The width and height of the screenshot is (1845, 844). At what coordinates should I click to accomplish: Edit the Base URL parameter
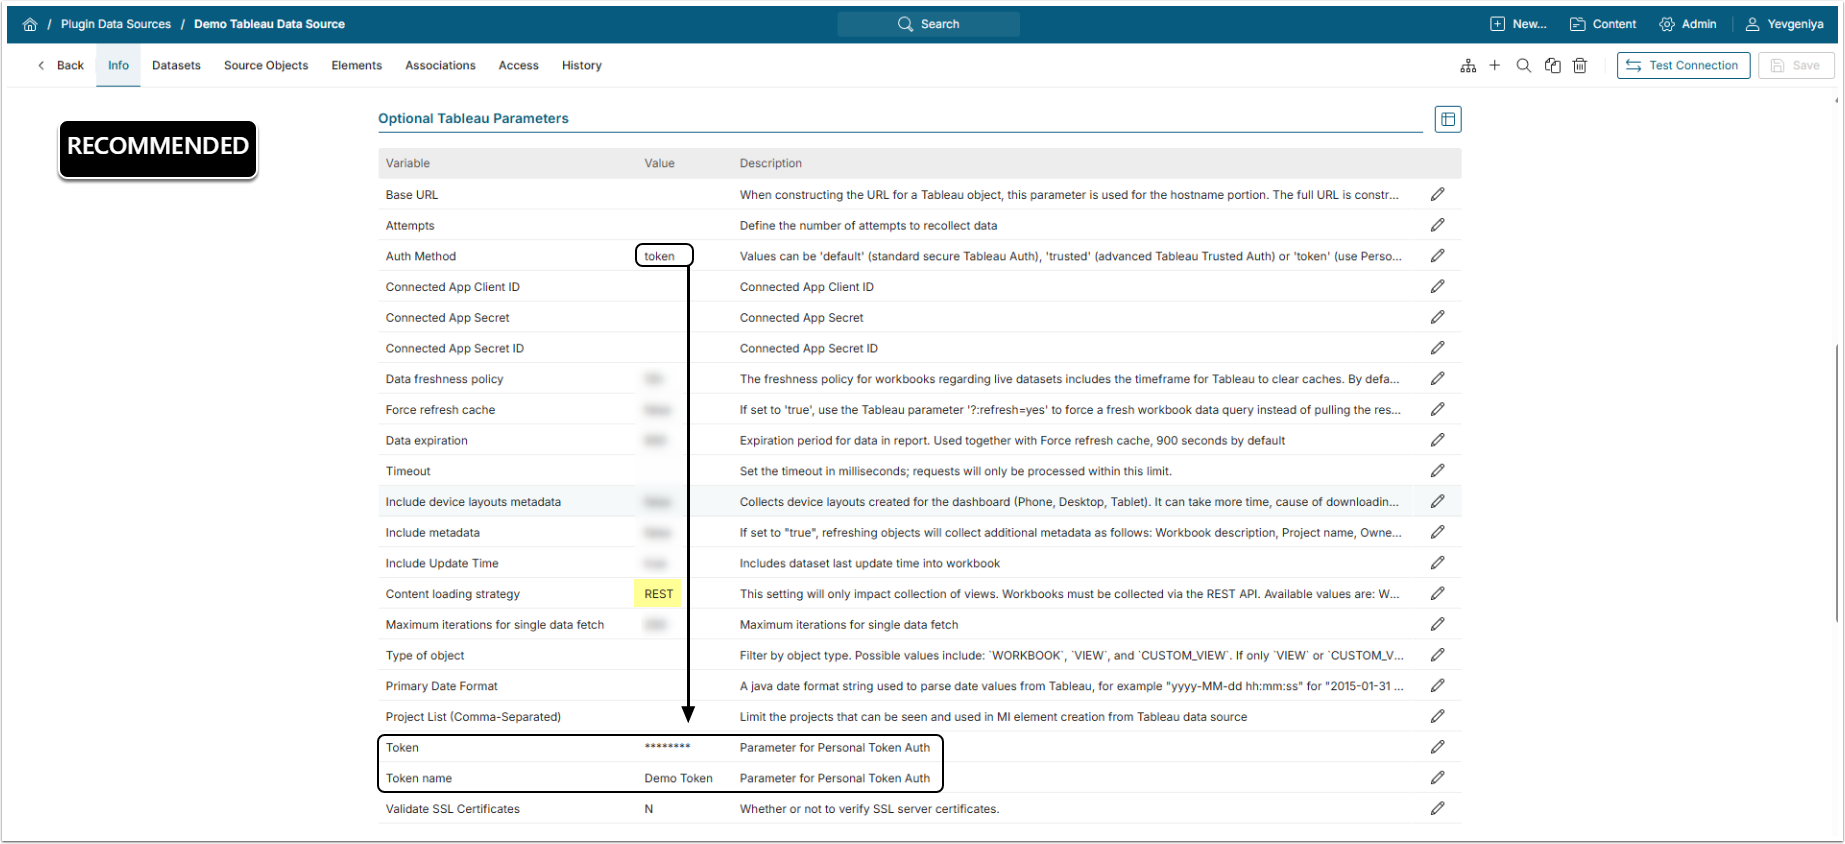[1437, 194]
